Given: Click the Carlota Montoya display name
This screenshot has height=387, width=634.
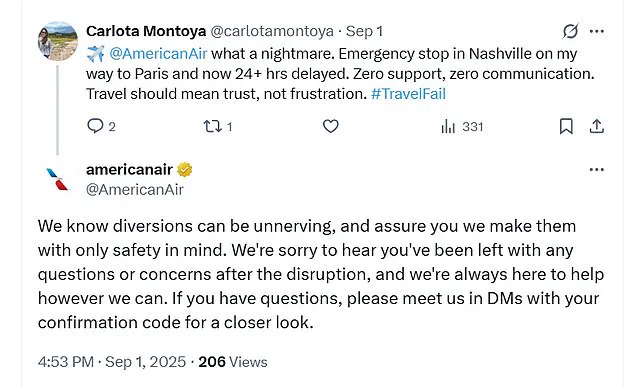Looking at the screenshot, I should click(146, 31).
